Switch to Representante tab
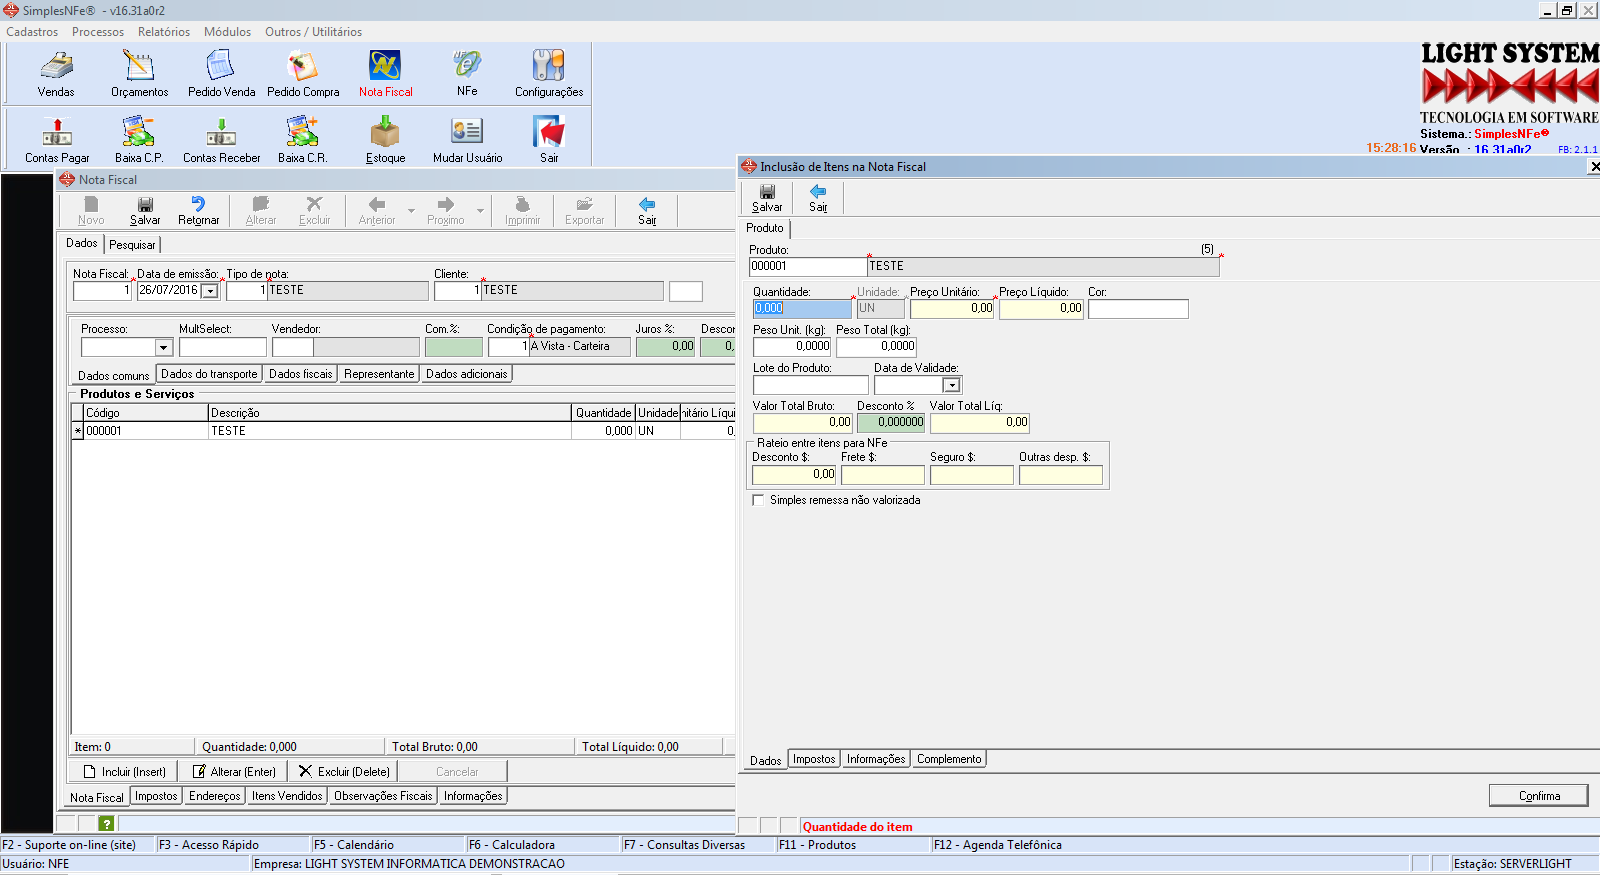 379,374
